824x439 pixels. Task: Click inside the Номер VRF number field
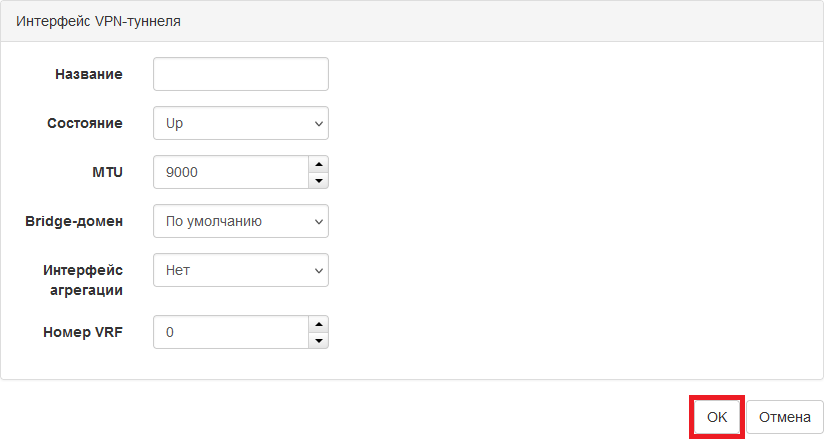[x=231, y=332]
